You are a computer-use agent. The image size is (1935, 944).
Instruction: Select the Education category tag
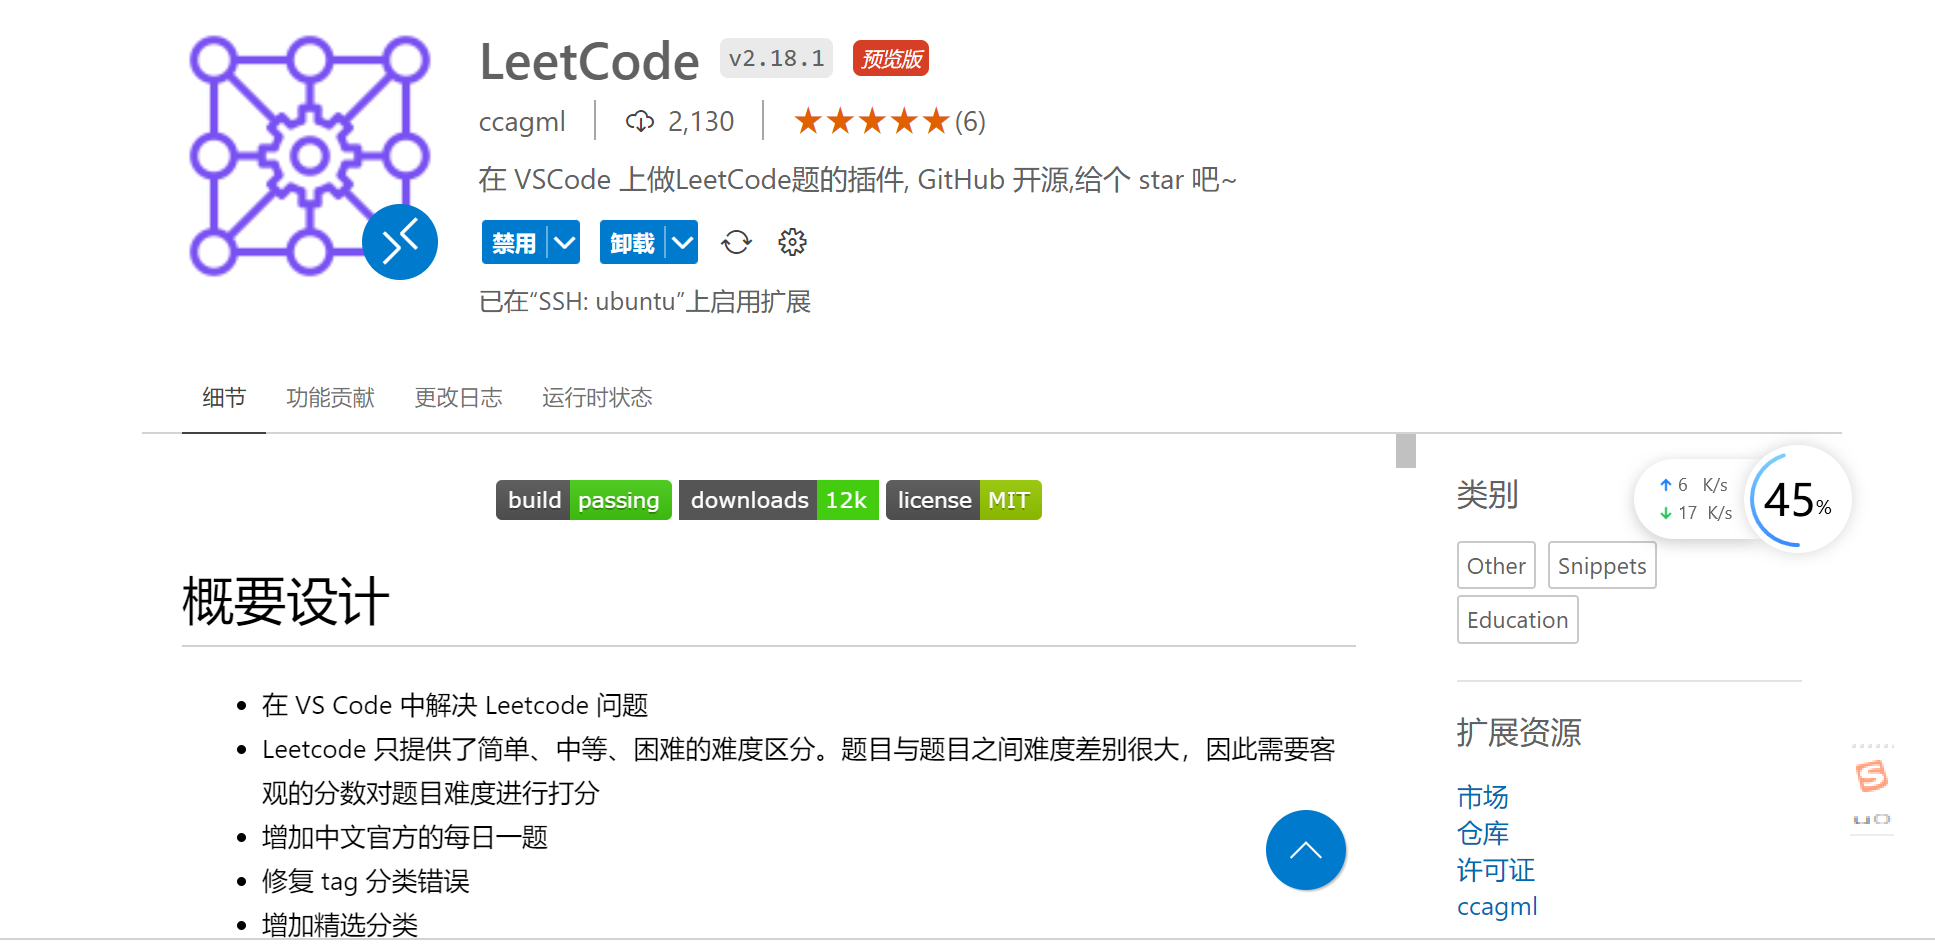pyautogui.click(x=1518, y=620)
